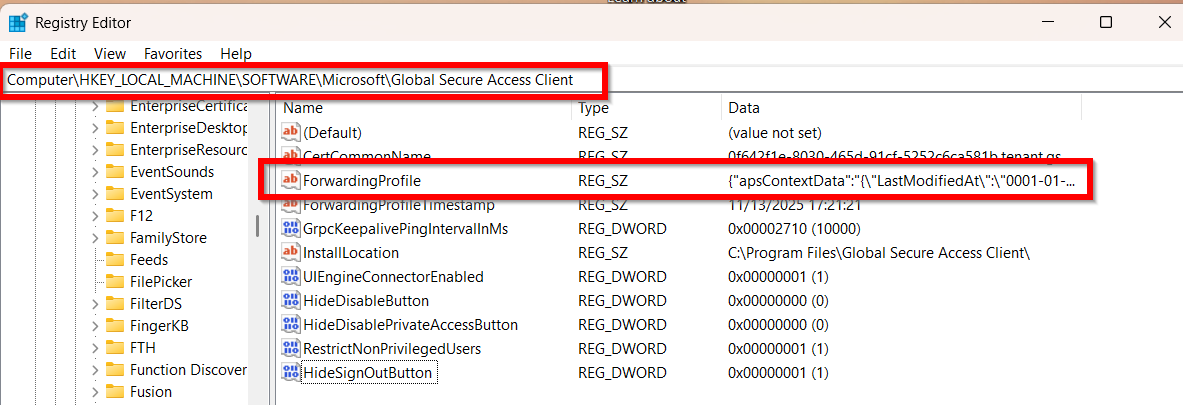
Task: Expand the EnterpriseDesktop tree key
Action: [95, 127]
